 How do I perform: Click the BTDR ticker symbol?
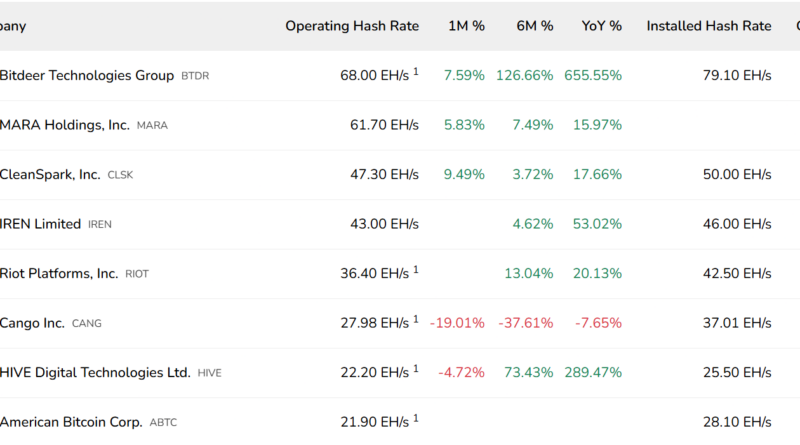pyautogui.click(x=195, y=76)
